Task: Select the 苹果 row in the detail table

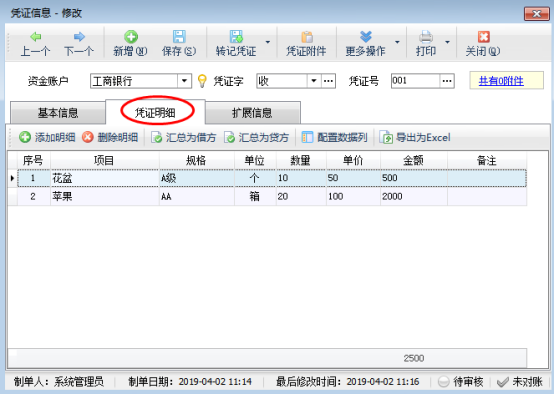Action: coord(267,196)
